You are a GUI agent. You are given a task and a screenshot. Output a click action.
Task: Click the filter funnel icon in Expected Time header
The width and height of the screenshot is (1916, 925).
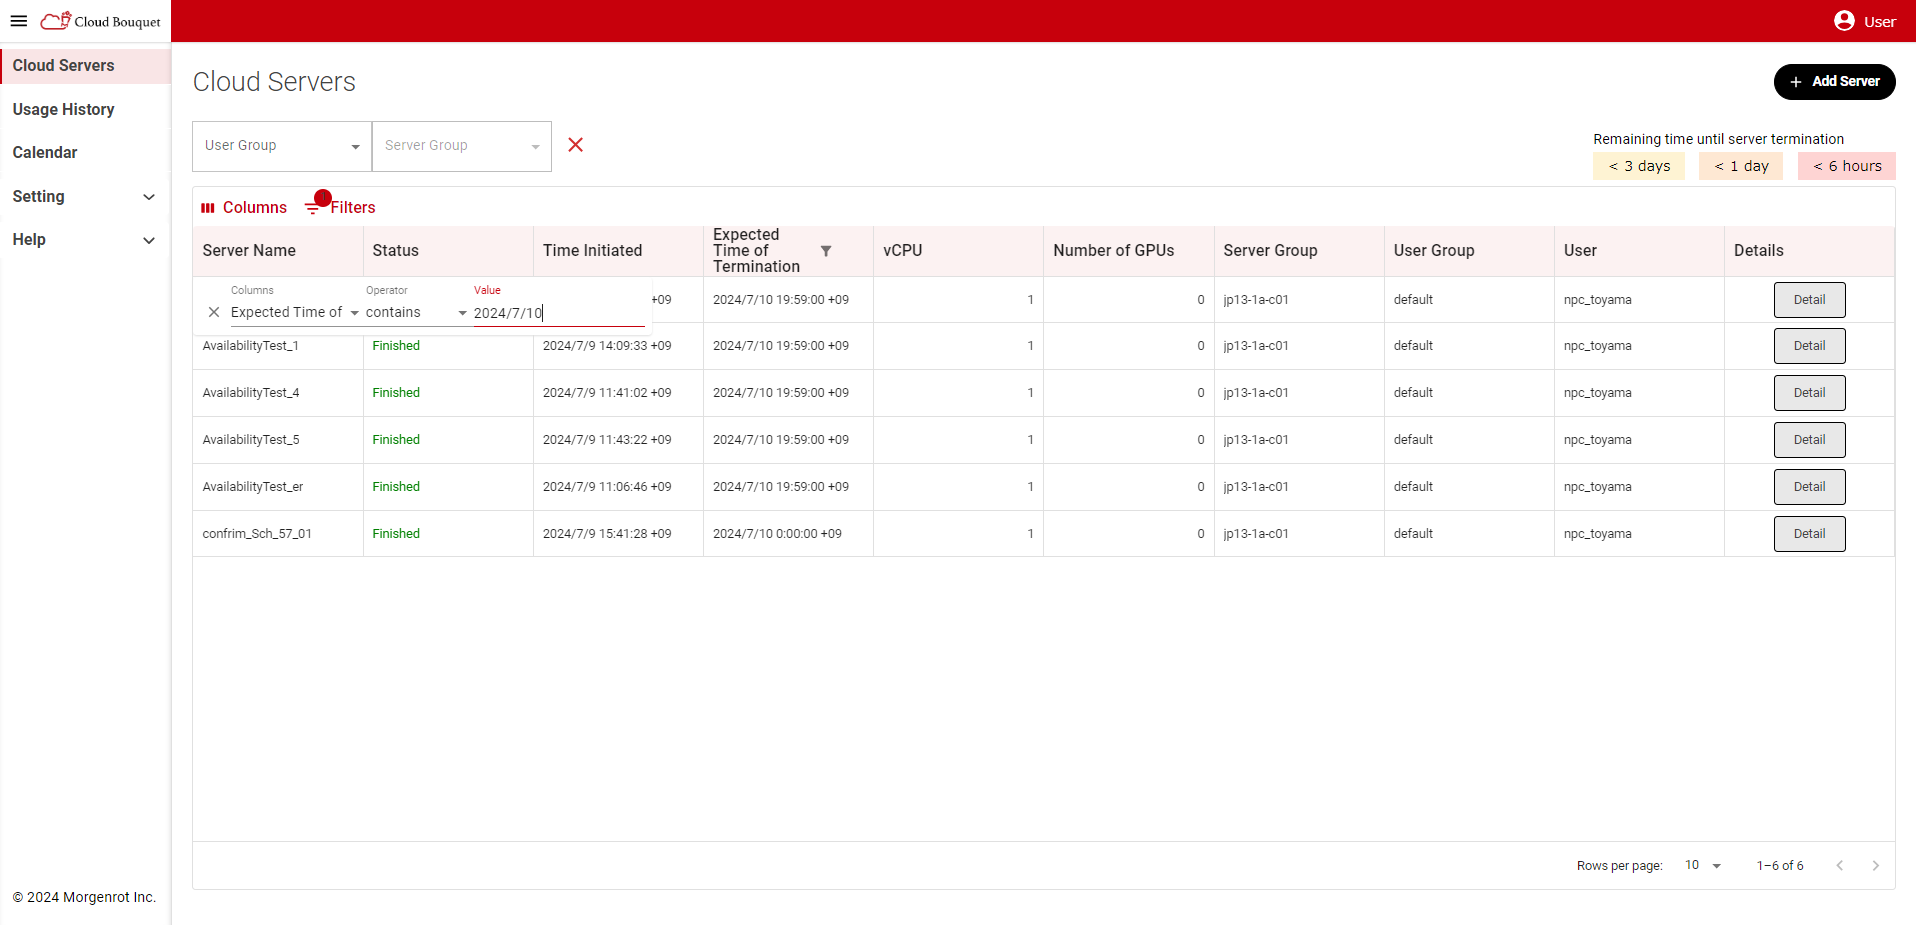click(x=826, y=251)
